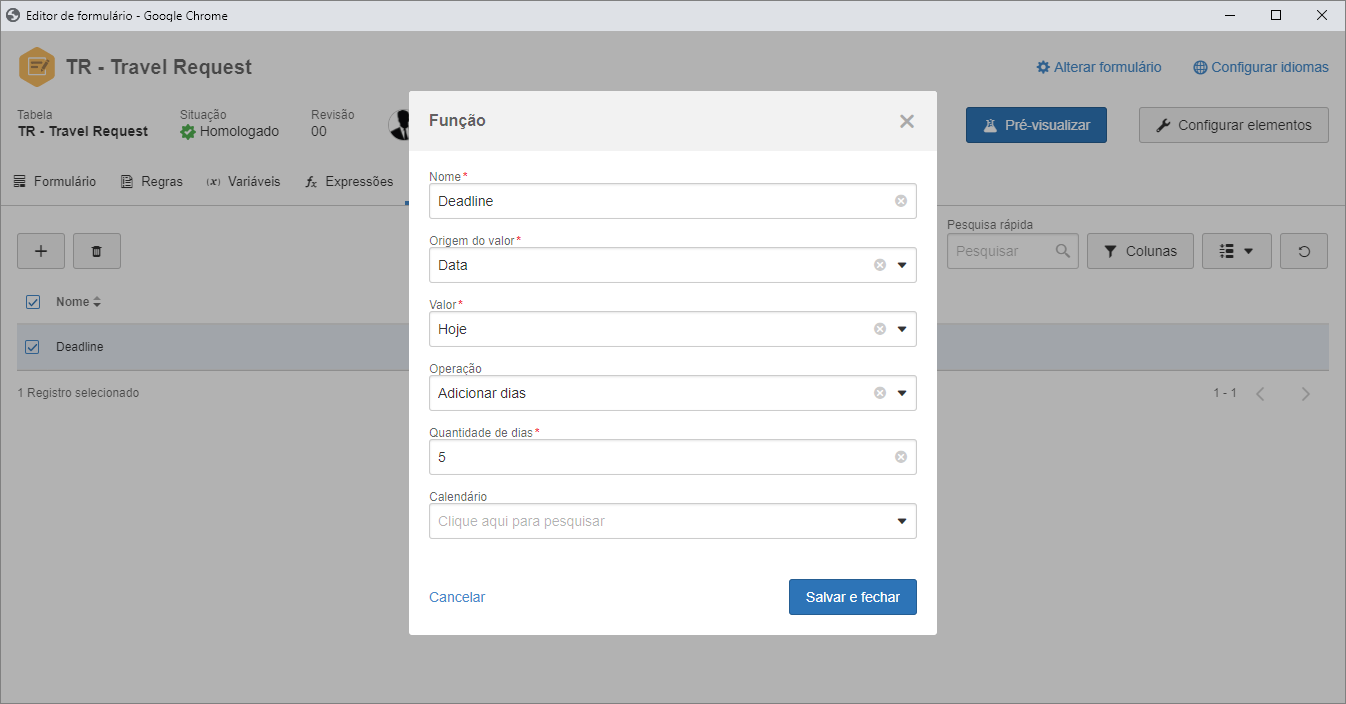Switch to the Variáveis tab

point(243,182)
